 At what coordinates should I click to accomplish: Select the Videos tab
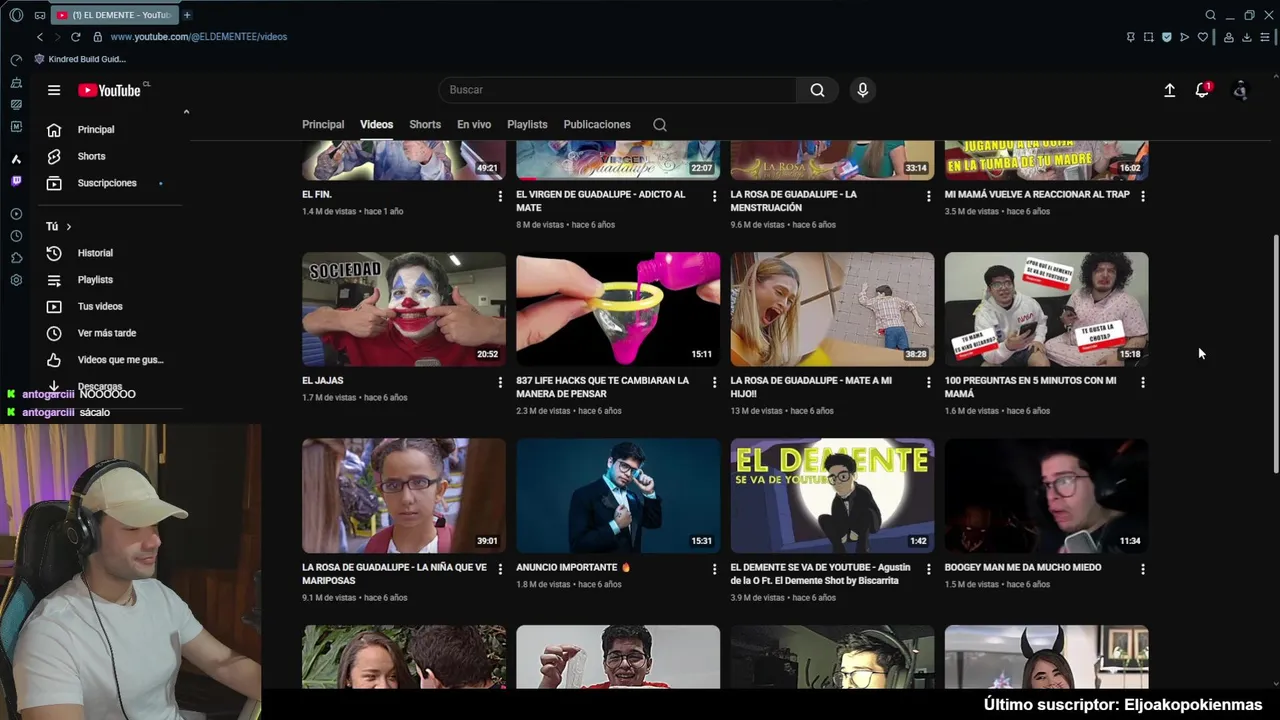(376, 125)
